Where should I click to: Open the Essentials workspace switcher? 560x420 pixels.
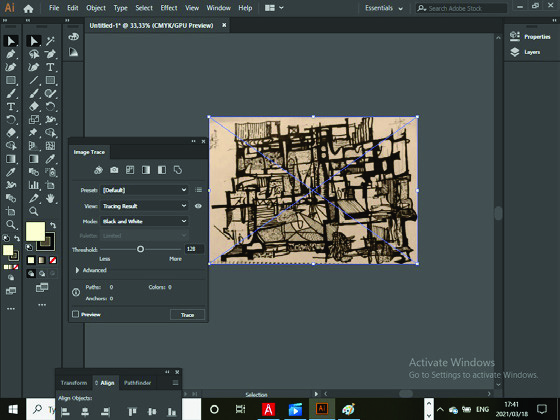click(x=384, y=8)
